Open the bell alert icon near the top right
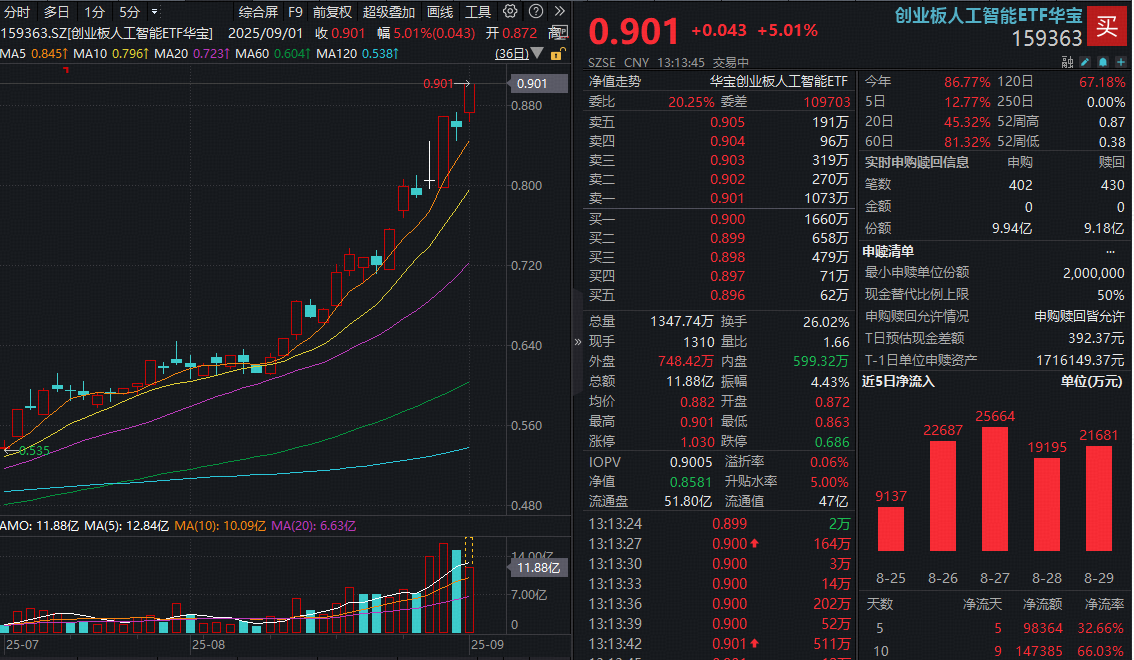Viewport: 1134px width, 660px height. (1102, 61)
